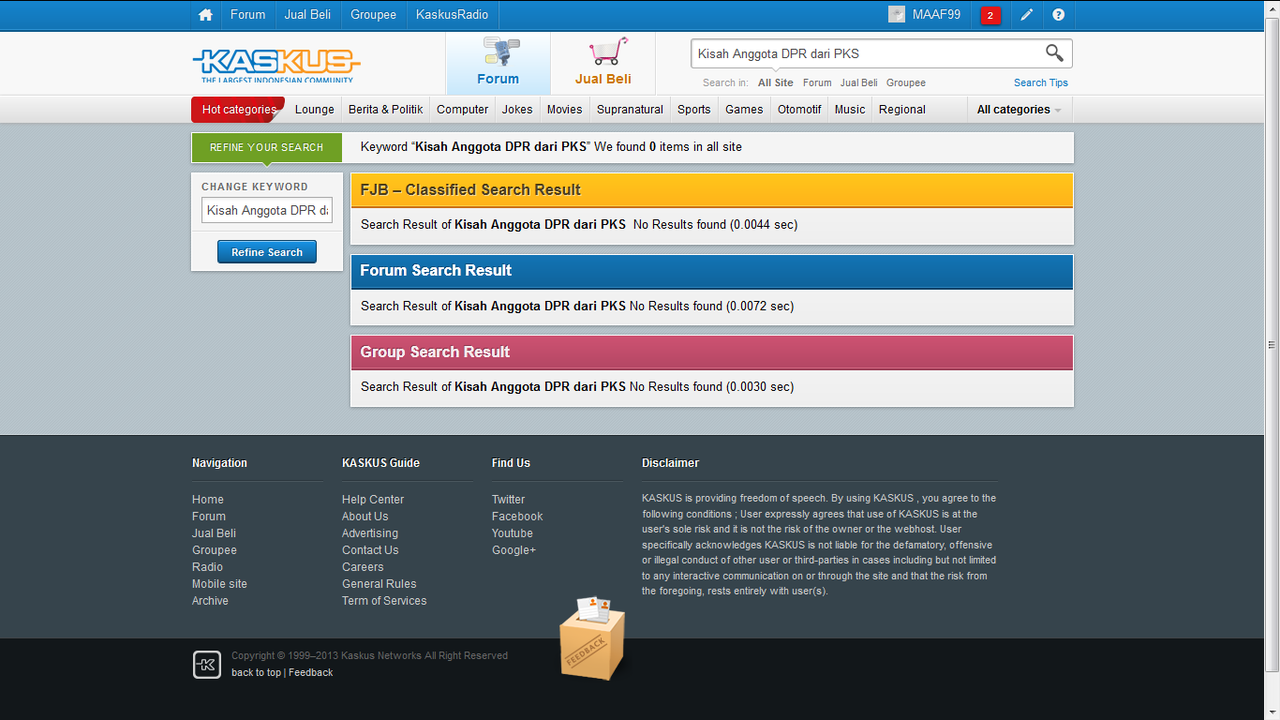1280x720 pixels.
Task: Open the red notifications badge showing 2
Action: coord(991,15)
